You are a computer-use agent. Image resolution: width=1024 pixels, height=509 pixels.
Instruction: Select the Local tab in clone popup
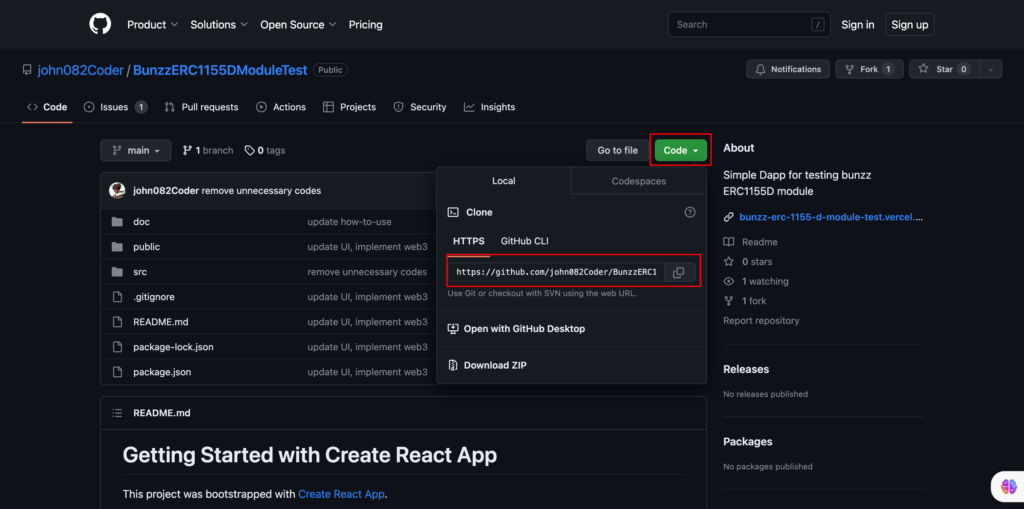[504, 181]
